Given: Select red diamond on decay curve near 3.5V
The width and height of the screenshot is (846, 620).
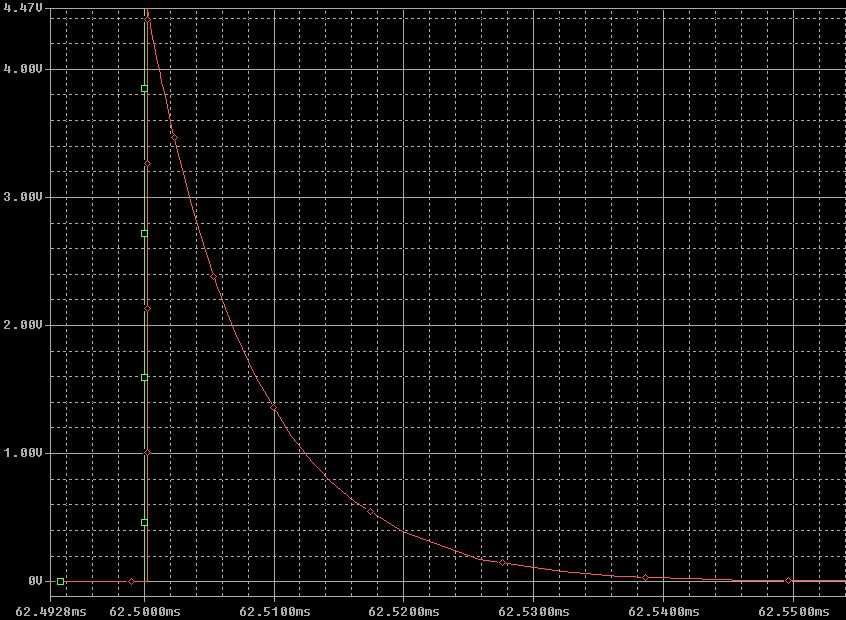Looking at the screenshot, I should [174, 138].
